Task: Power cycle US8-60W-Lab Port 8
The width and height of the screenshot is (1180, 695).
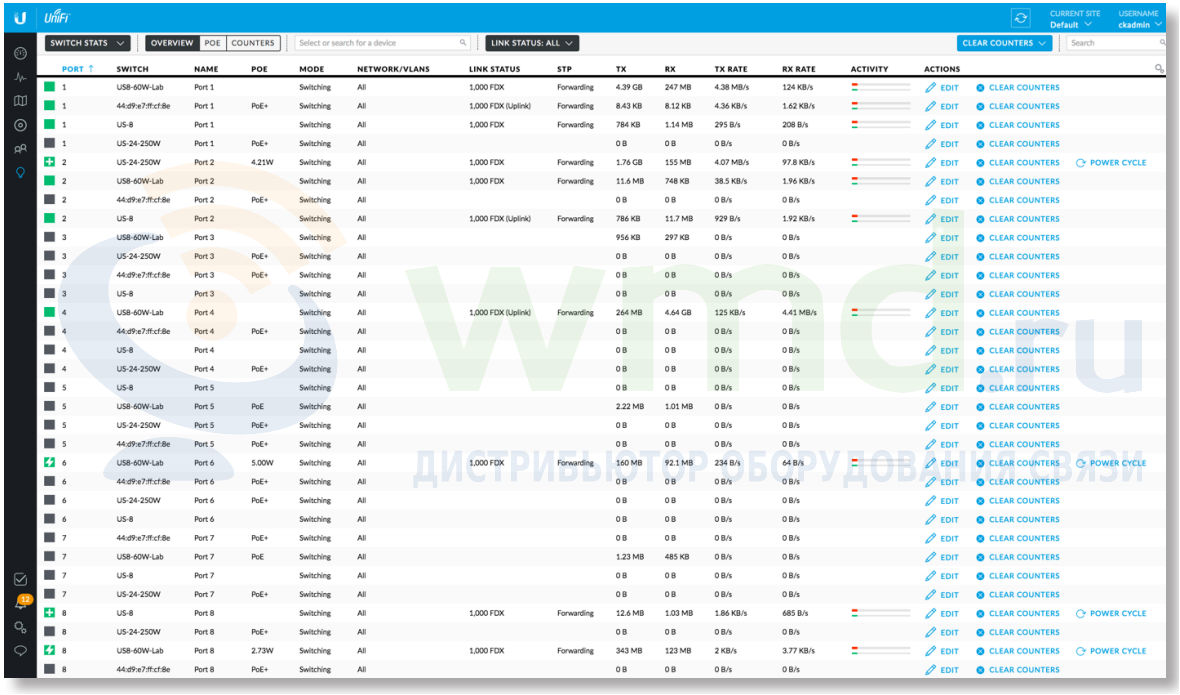Action: point(1111,651)
